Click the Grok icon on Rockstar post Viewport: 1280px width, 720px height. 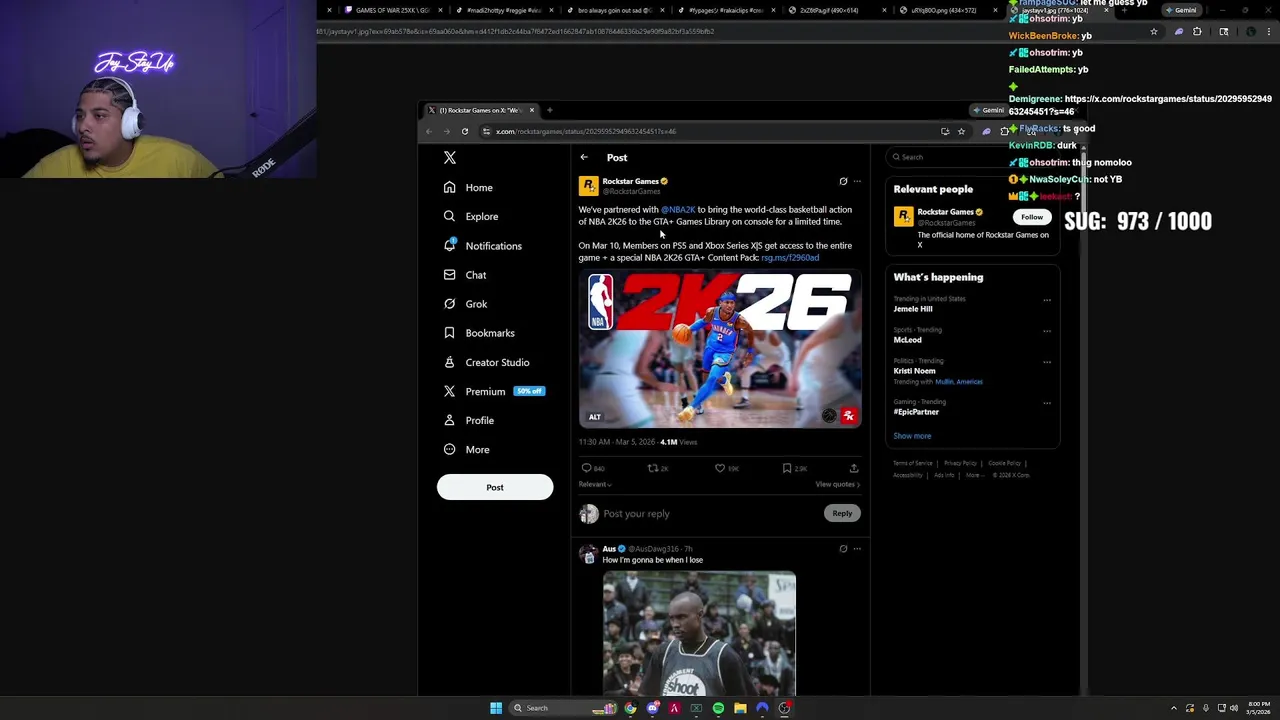(x=843, y=181)
